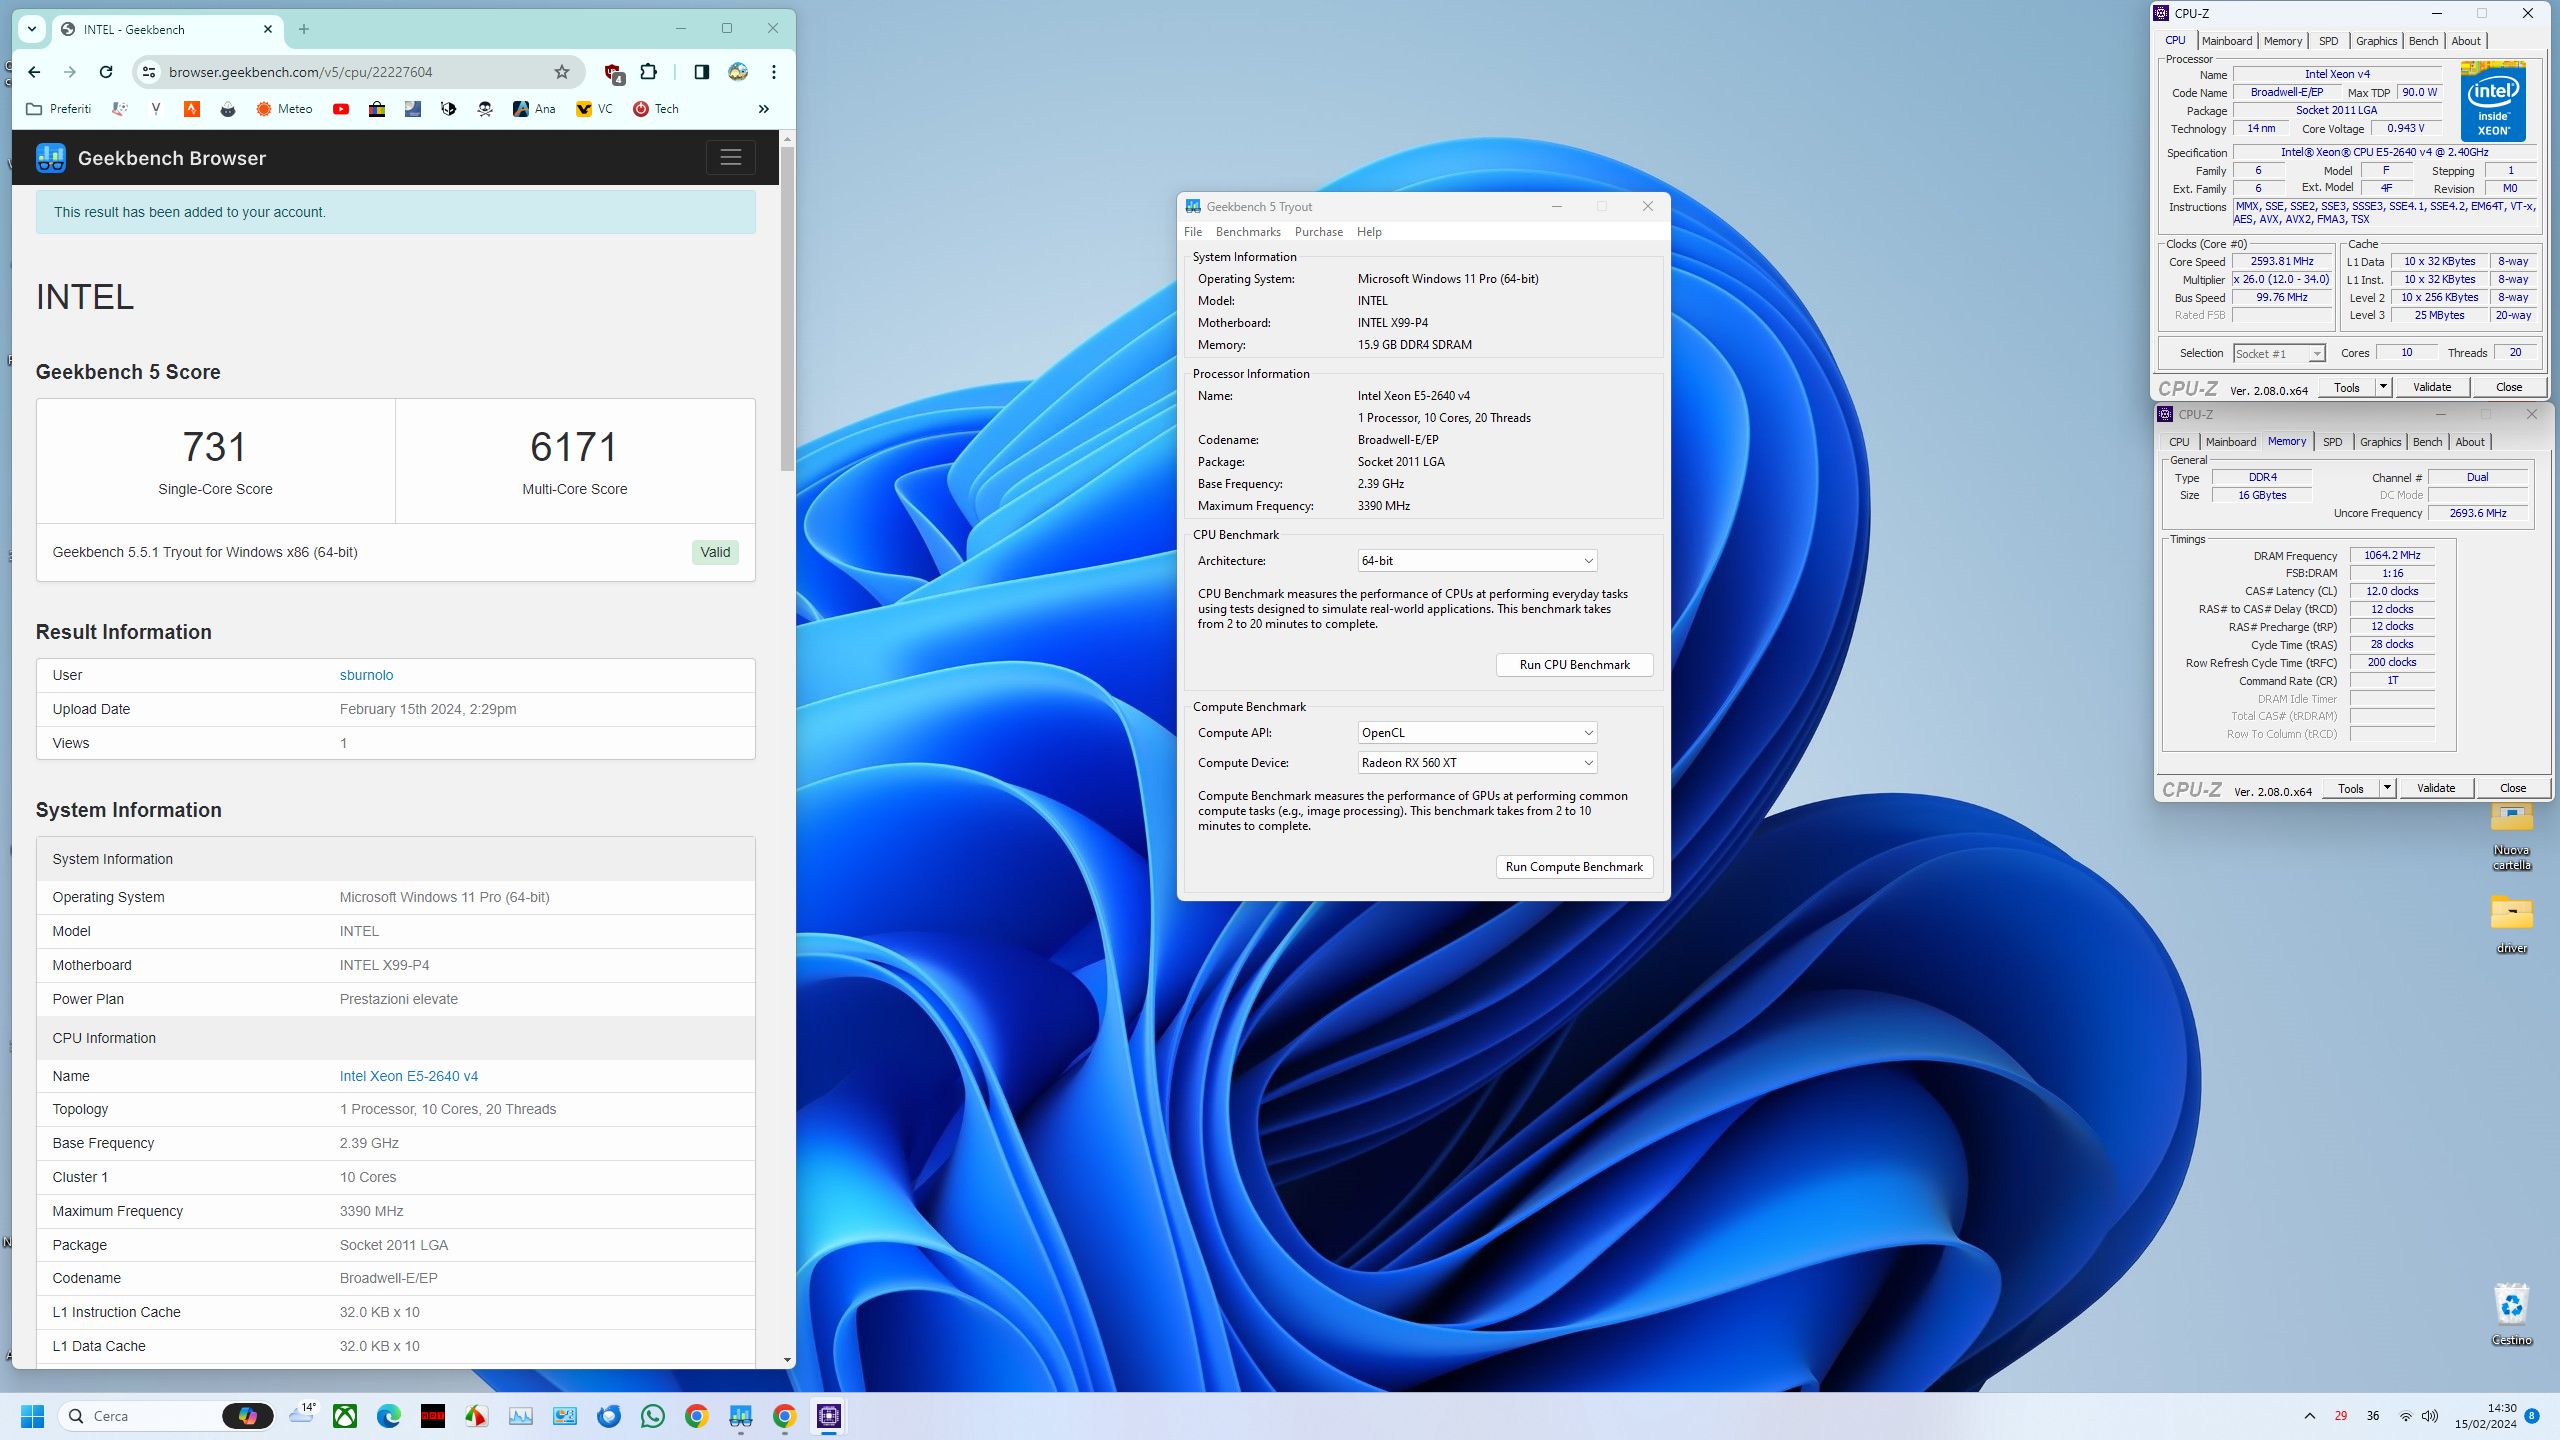Show hidden system tray icons chevron
This screenshot has width=2560, height=1440.
click(2310, 1416)
